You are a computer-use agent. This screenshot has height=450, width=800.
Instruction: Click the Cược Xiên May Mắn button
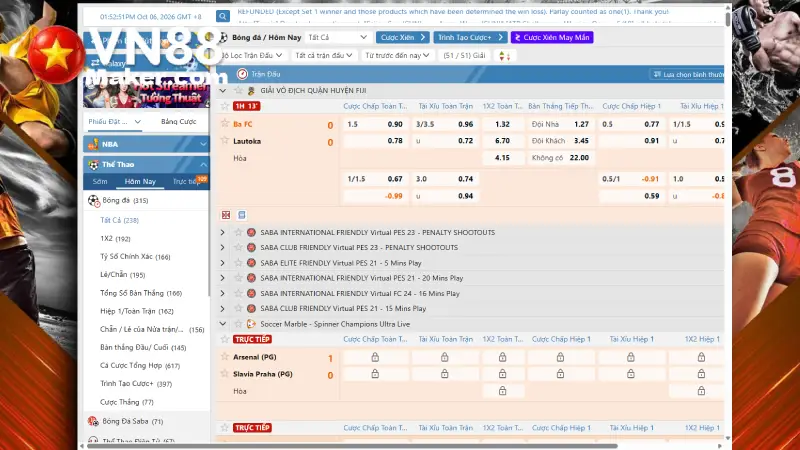[552, 37]
